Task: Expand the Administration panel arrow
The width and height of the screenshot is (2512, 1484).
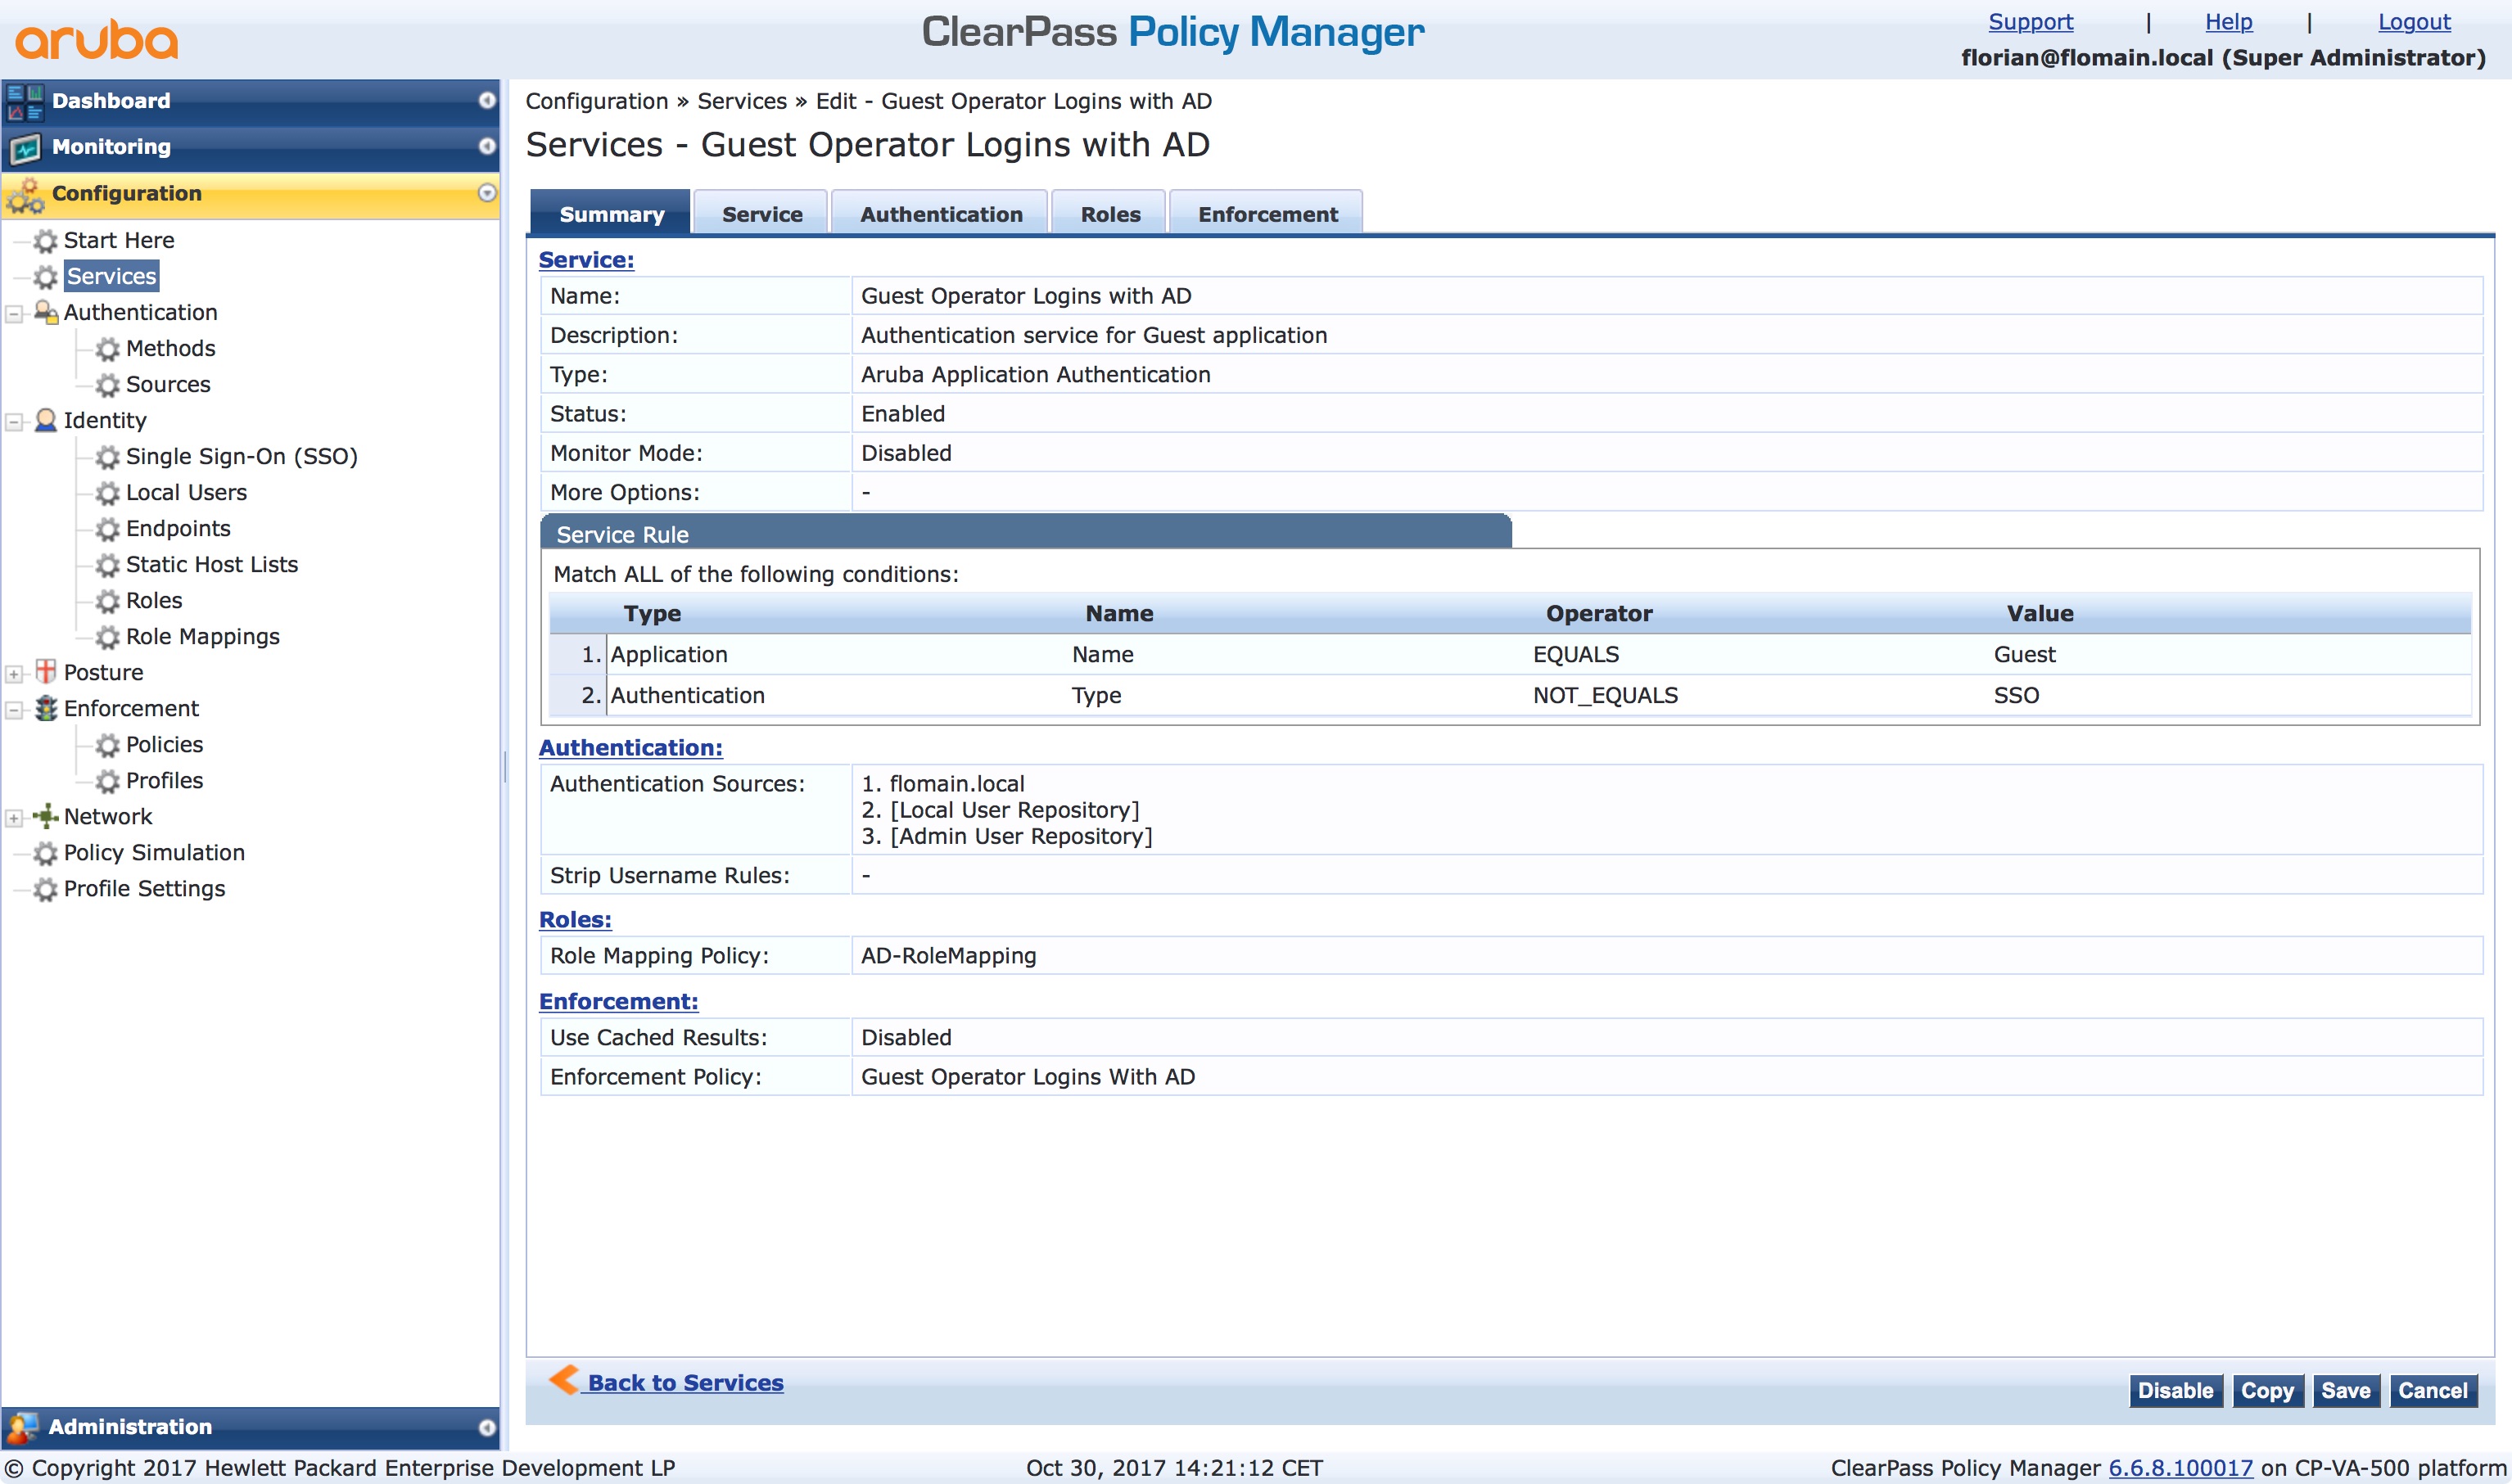Action: [x=487, y=1427]
